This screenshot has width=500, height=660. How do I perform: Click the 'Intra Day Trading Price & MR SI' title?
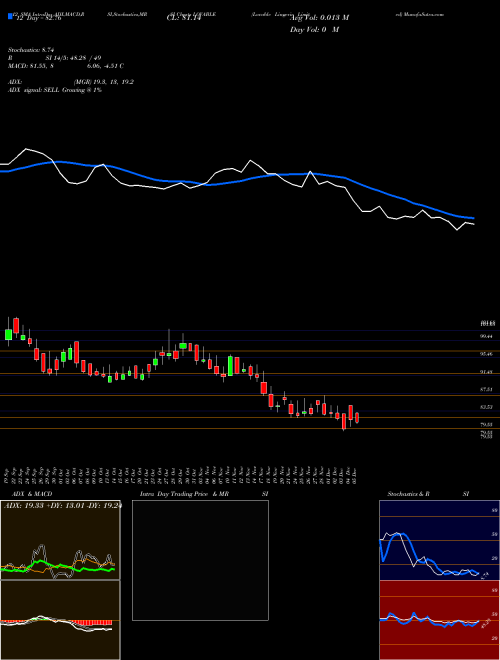pyautogui.click(x=204, y=494)
